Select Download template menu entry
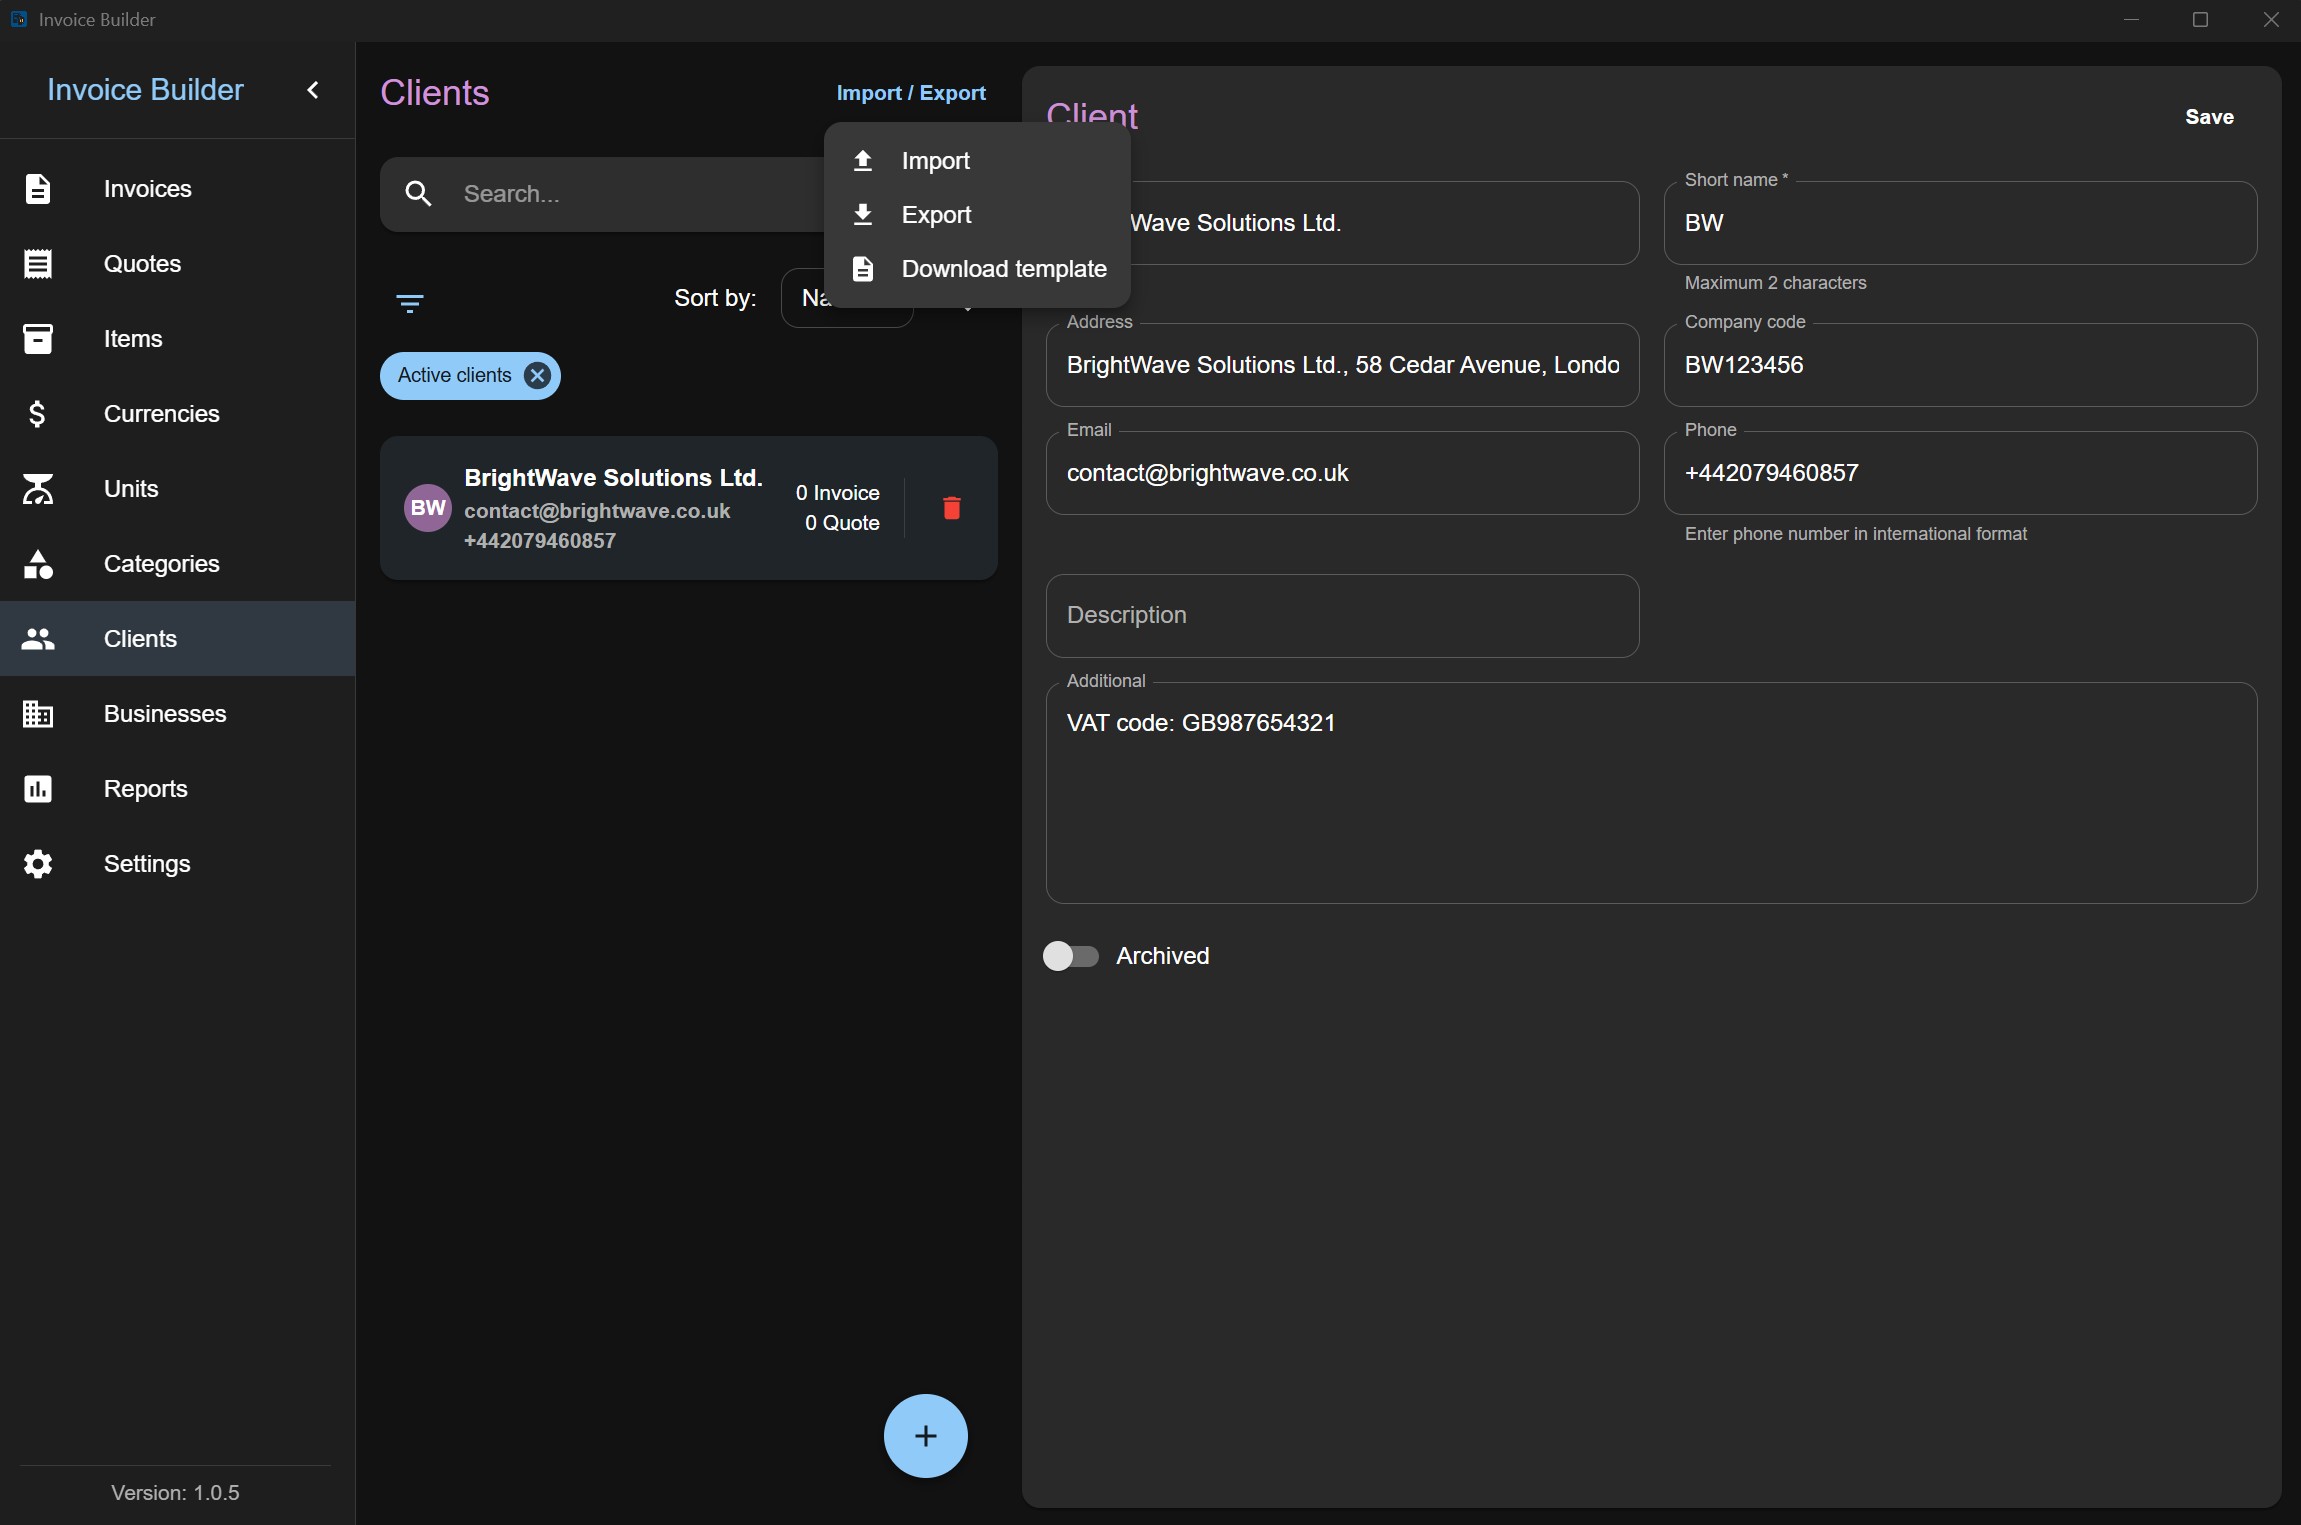 (x=977, y=269)
